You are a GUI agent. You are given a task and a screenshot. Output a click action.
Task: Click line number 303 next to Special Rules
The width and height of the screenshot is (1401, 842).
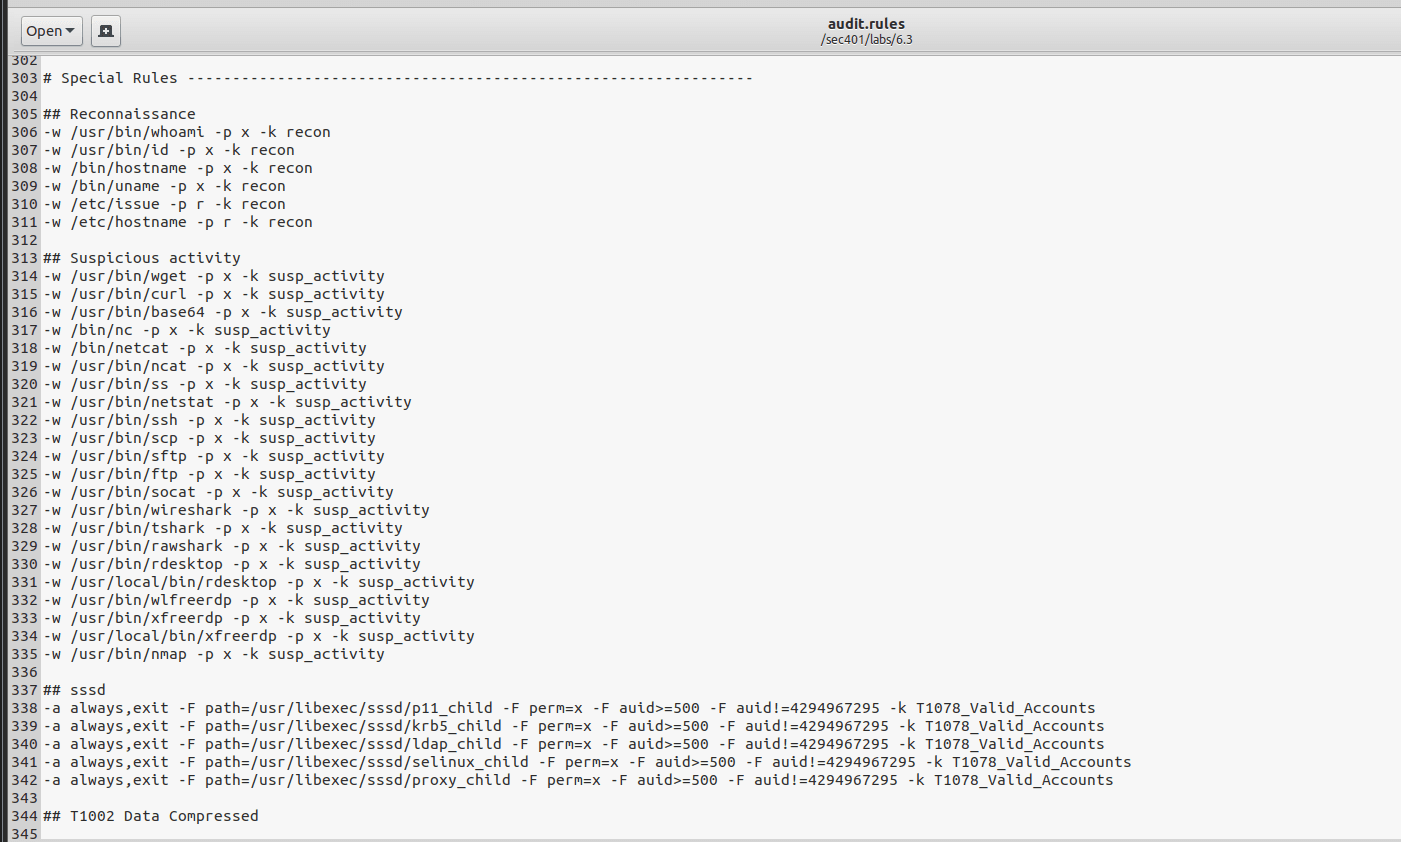click(x=22, y=77)
